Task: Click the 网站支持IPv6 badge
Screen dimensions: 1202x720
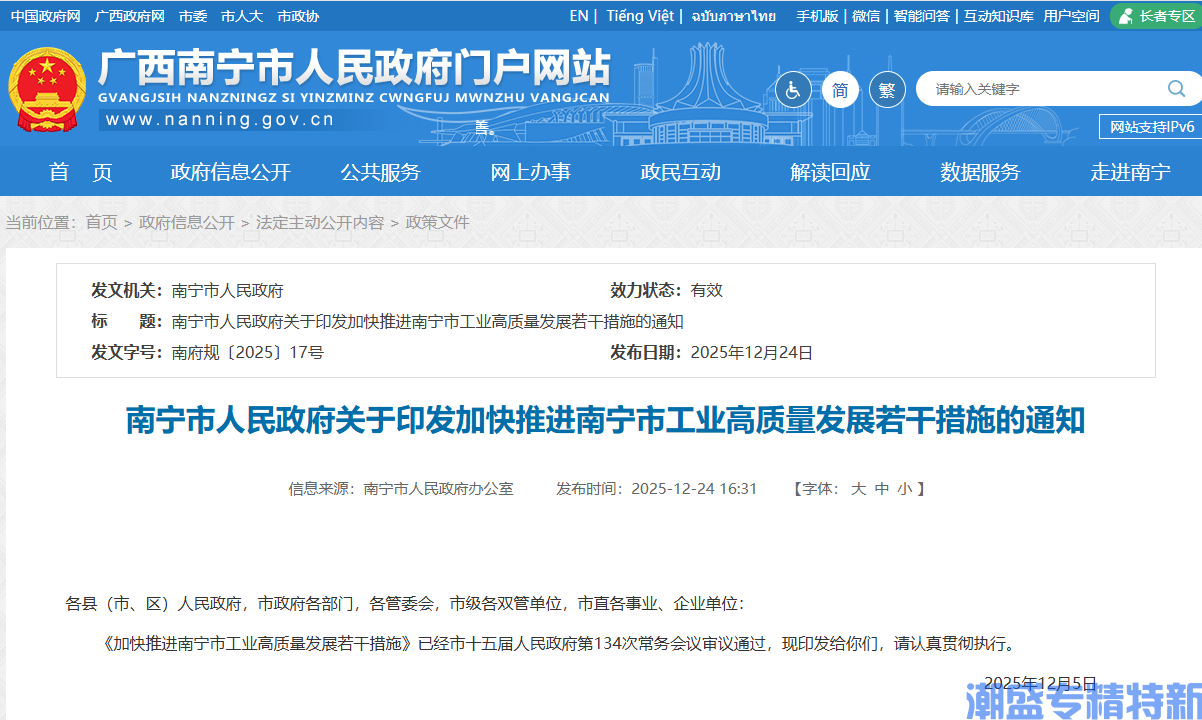Action: coord(1149,126)
